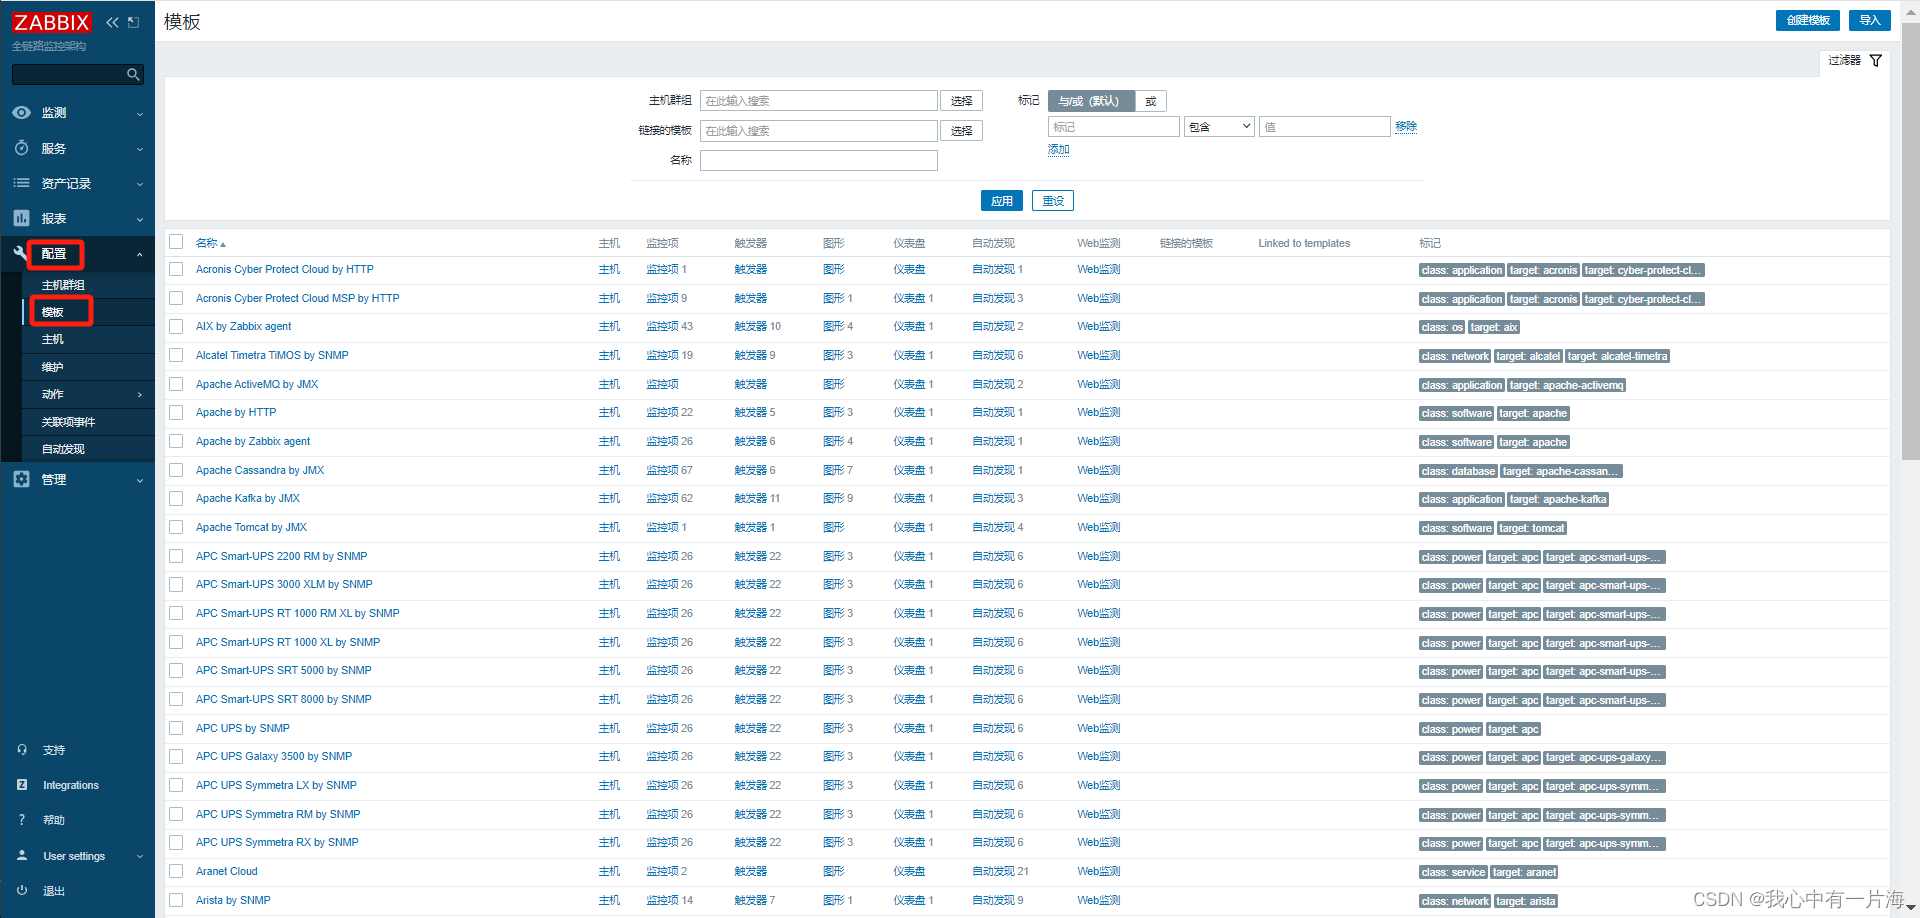Click the chart icon for 报表
The image size is (1920, 918).
click(21, 218)
